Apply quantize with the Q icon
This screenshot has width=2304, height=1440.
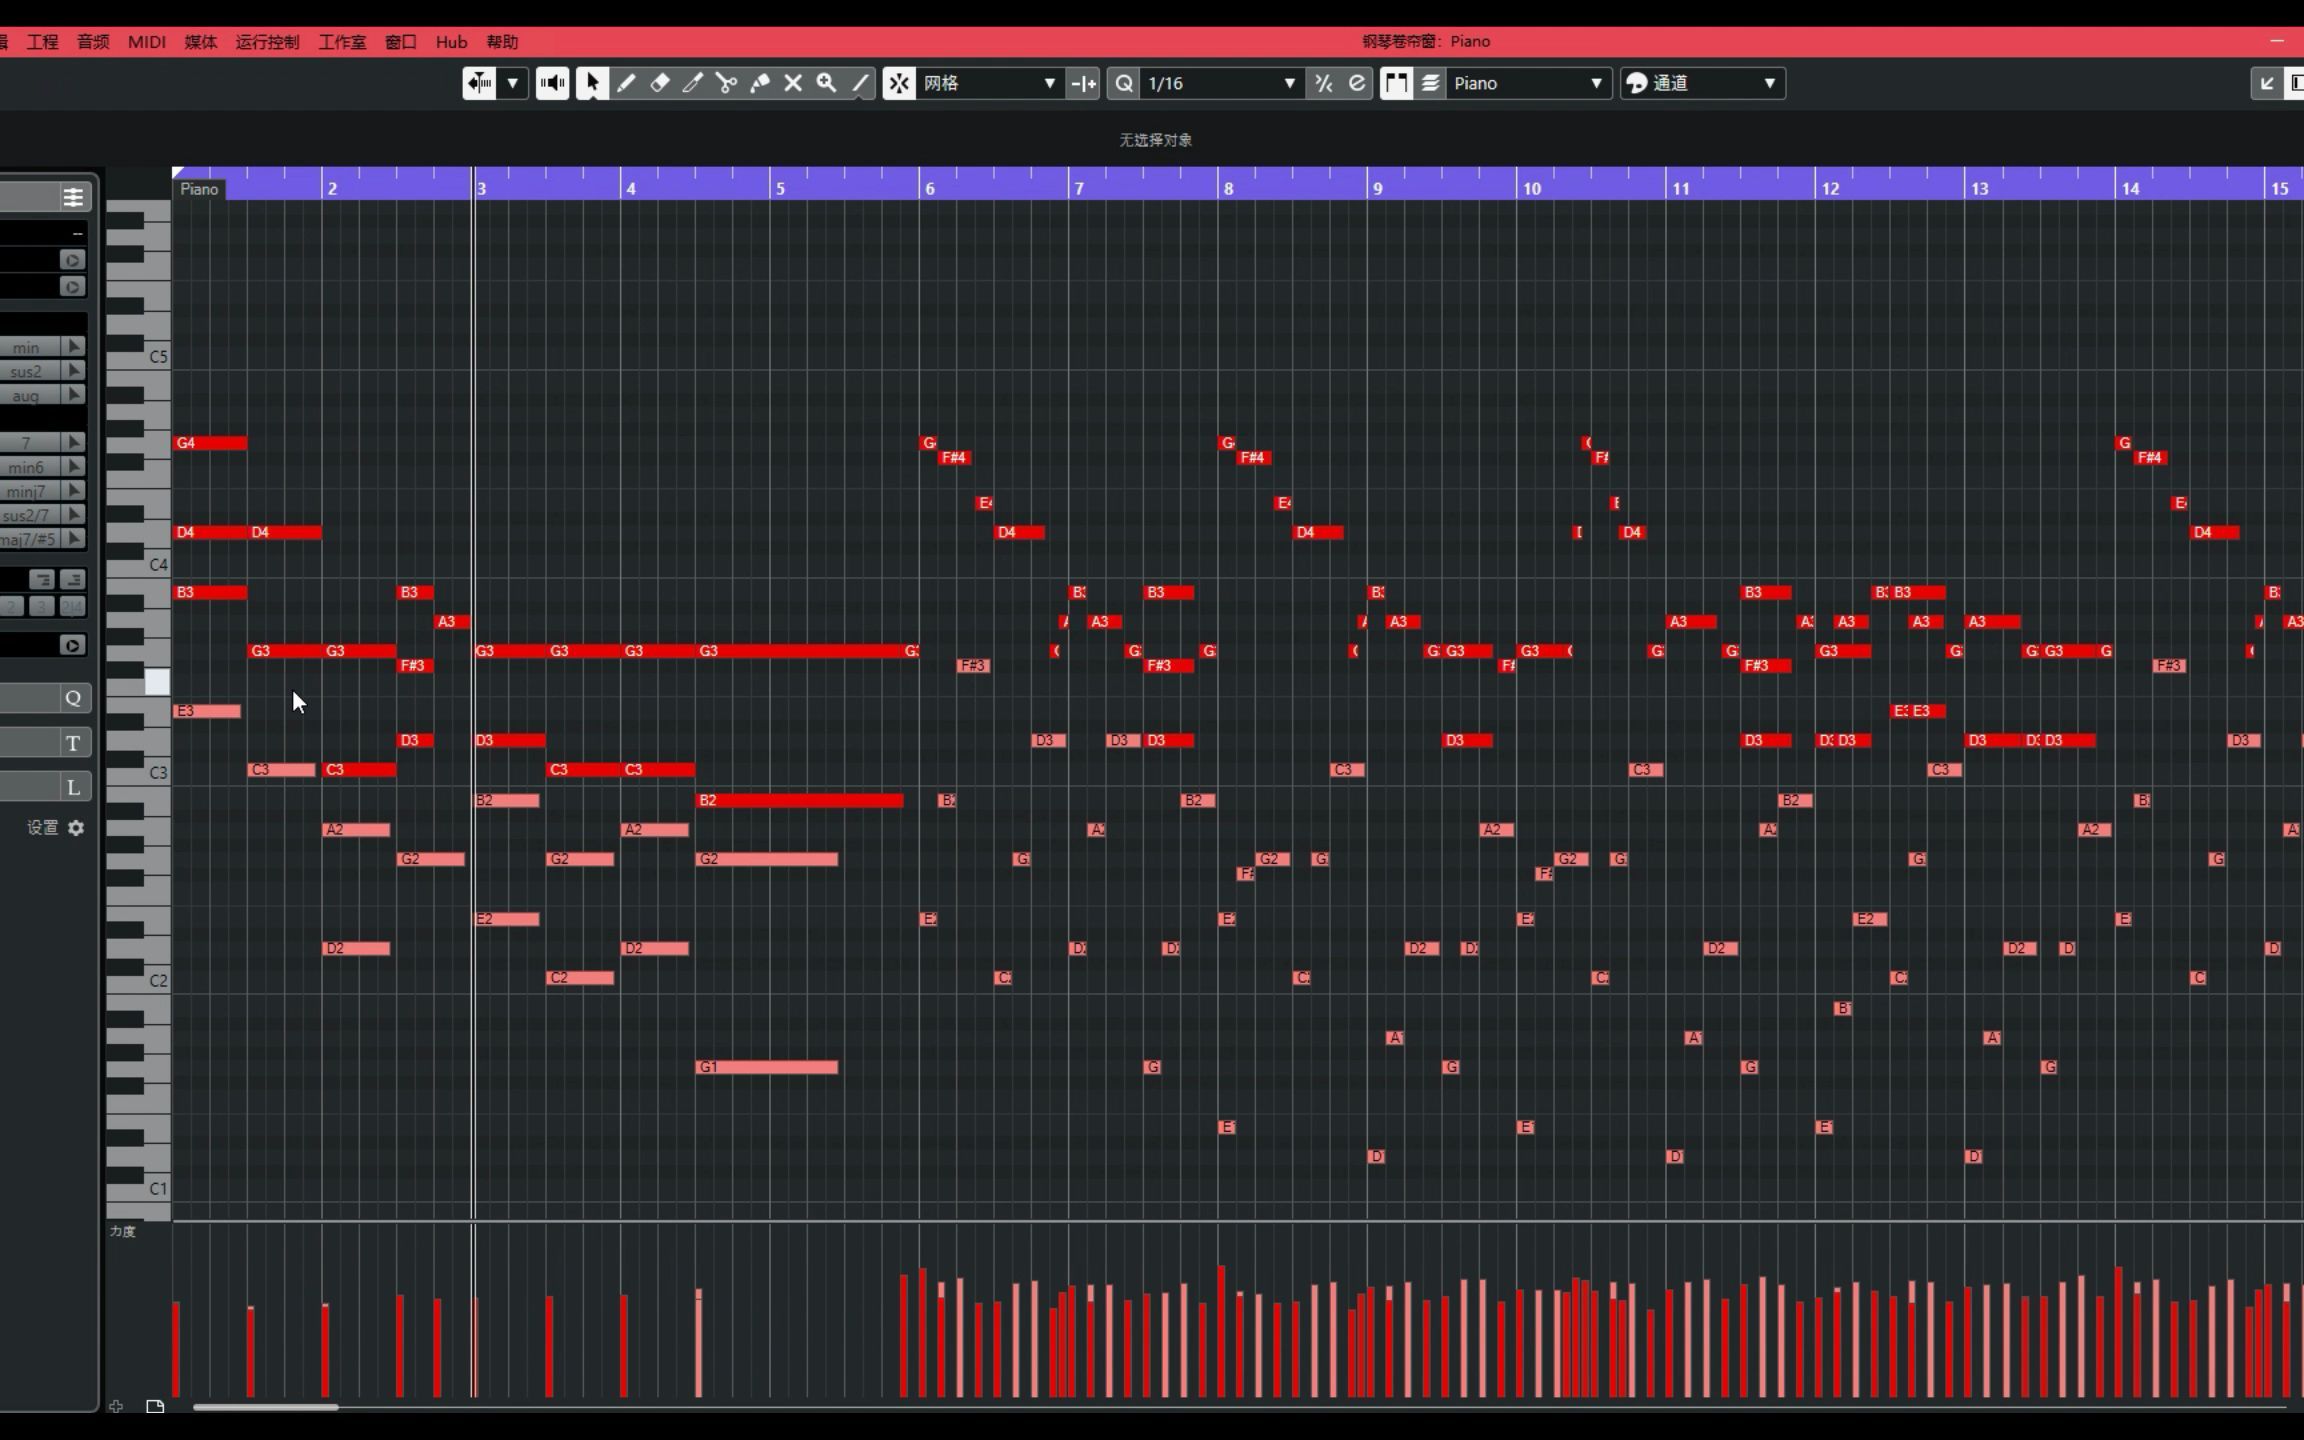(1123, 83)
